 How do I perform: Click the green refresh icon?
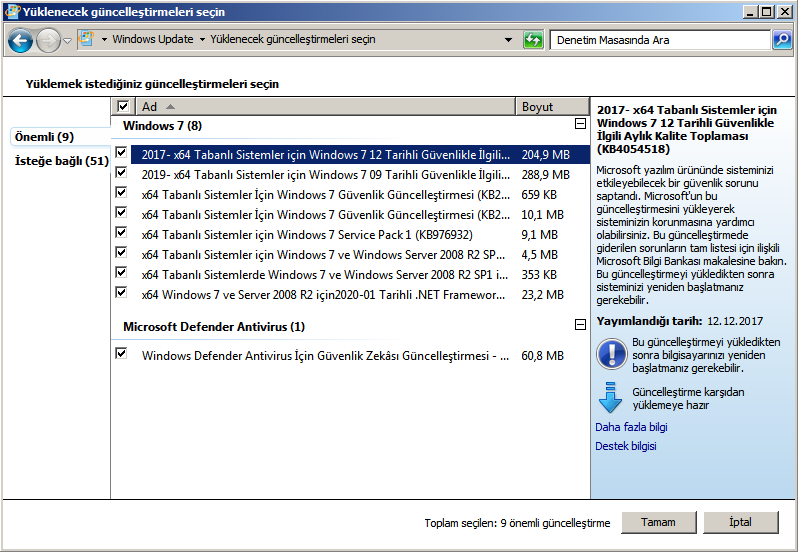pos(533,40)
